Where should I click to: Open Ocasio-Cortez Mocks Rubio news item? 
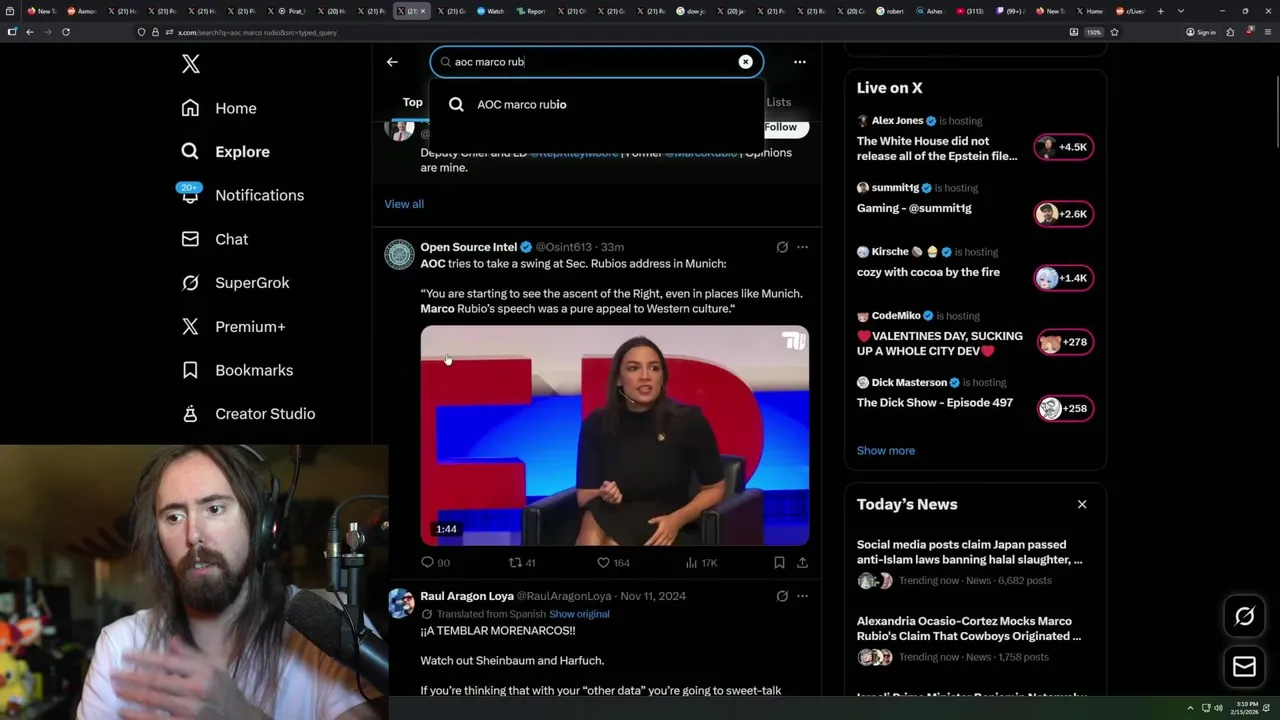(975, 641)
